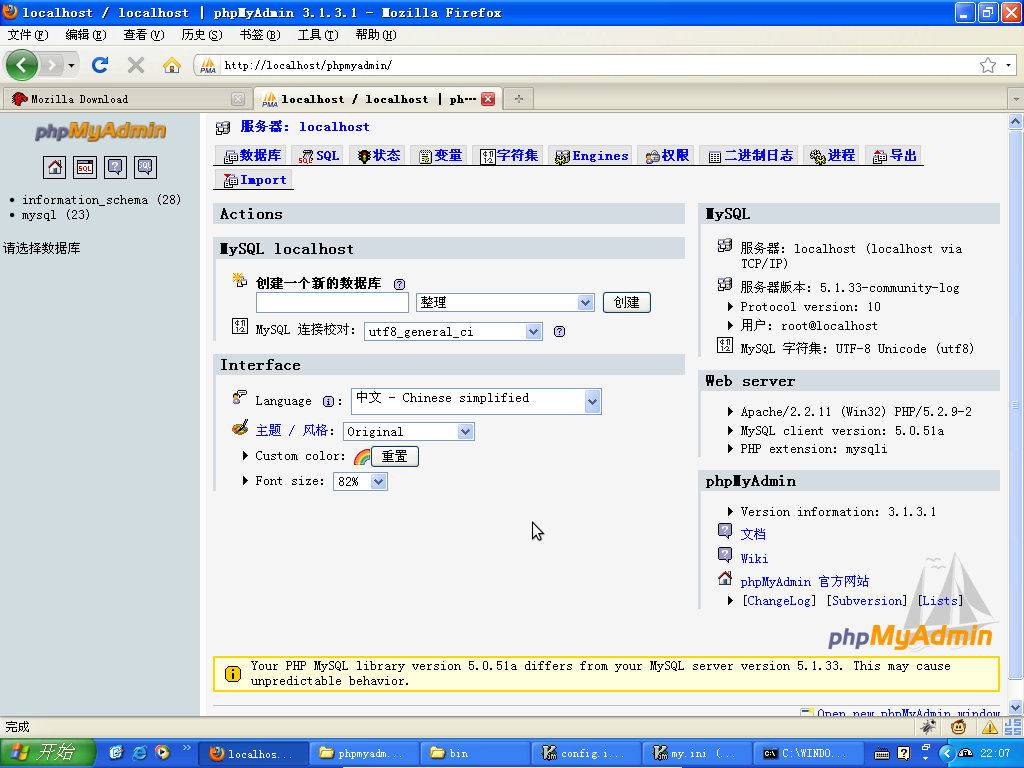
Task: Open the Language selection dropdown
Action: pyautogui.click(x=476, y=401)
